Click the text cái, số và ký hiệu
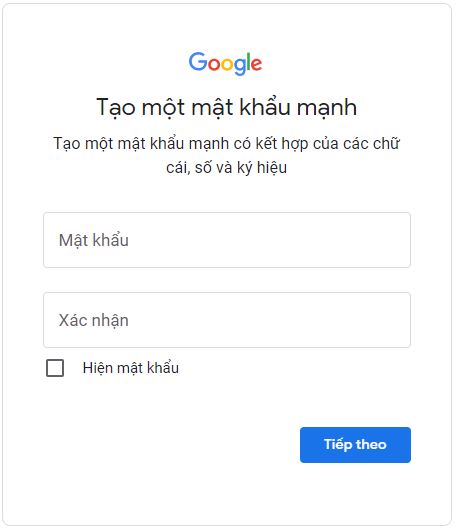The height and width of the screenshot is (531, 456). click(226, 168)
